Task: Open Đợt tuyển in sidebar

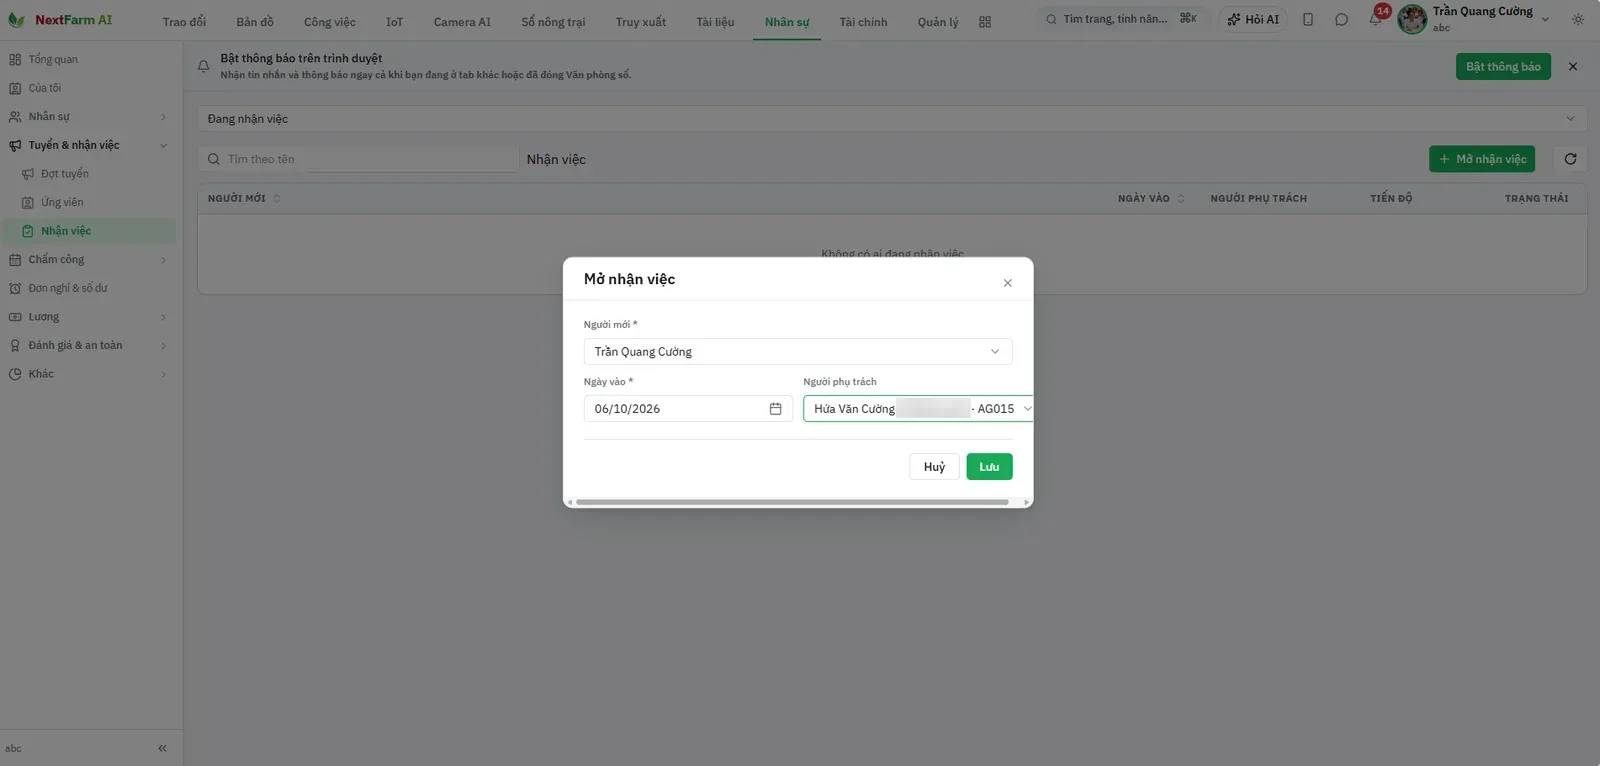Action: pyautogui.click(x=96, y=174)
